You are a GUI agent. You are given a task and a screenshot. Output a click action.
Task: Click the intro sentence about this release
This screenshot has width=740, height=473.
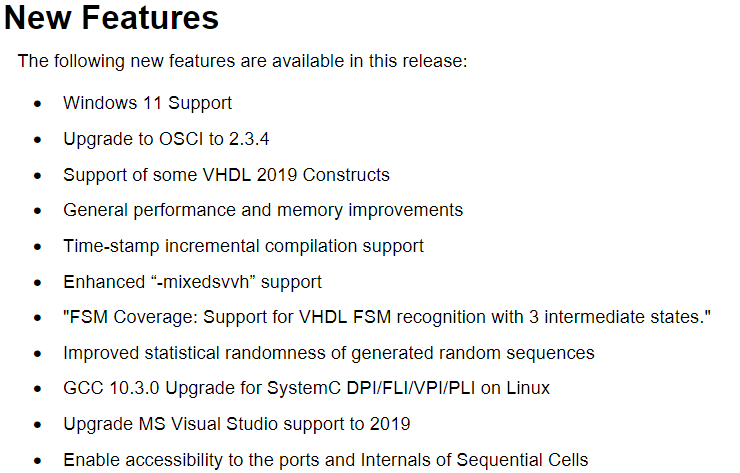pos(243,61)
